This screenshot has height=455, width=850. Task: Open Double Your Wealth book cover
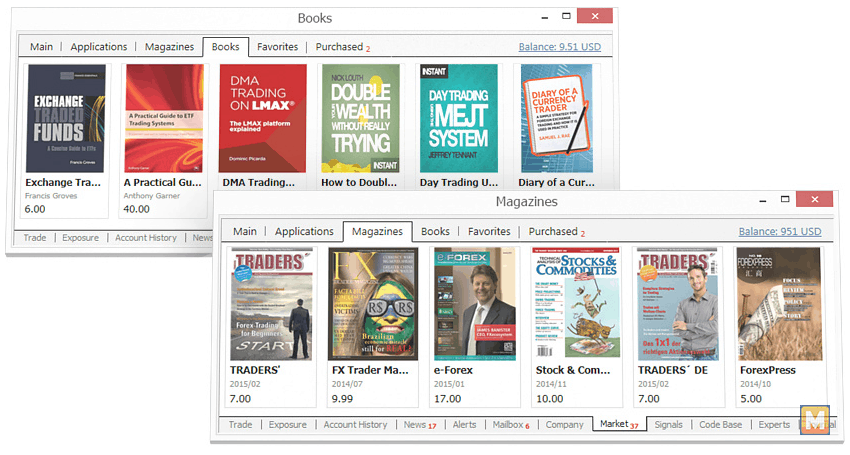[x=360, y=118]
